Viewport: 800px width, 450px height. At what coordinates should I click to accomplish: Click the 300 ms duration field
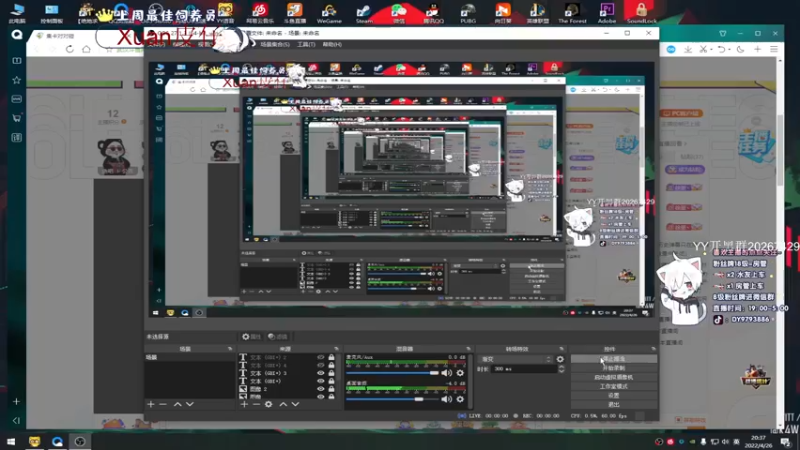(524, 369)
